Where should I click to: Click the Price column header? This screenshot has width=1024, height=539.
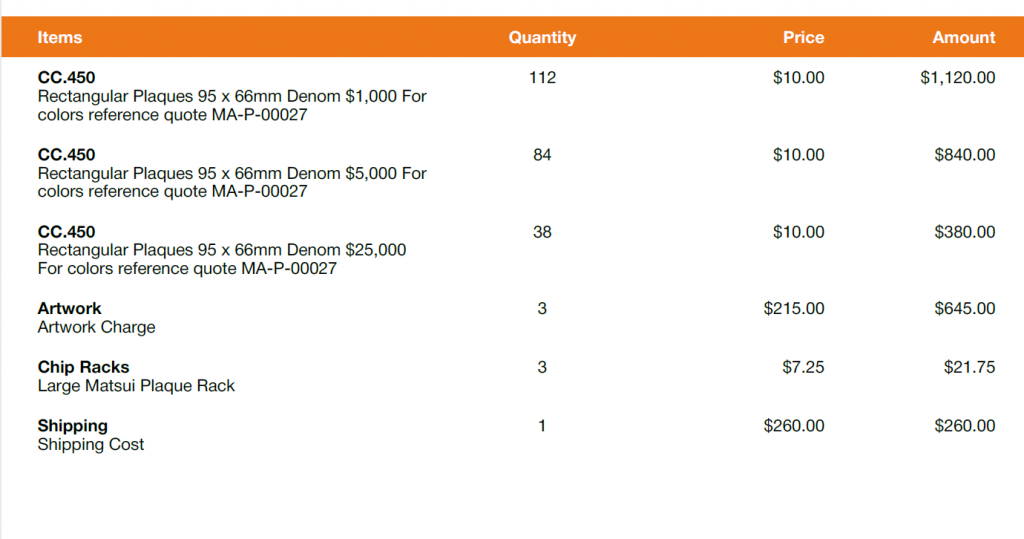click(x=803, y=38)
